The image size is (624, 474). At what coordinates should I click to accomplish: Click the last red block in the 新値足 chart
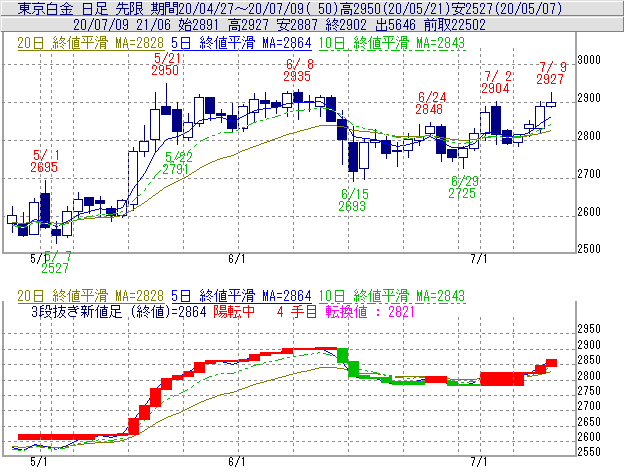(x=551, y=363)
